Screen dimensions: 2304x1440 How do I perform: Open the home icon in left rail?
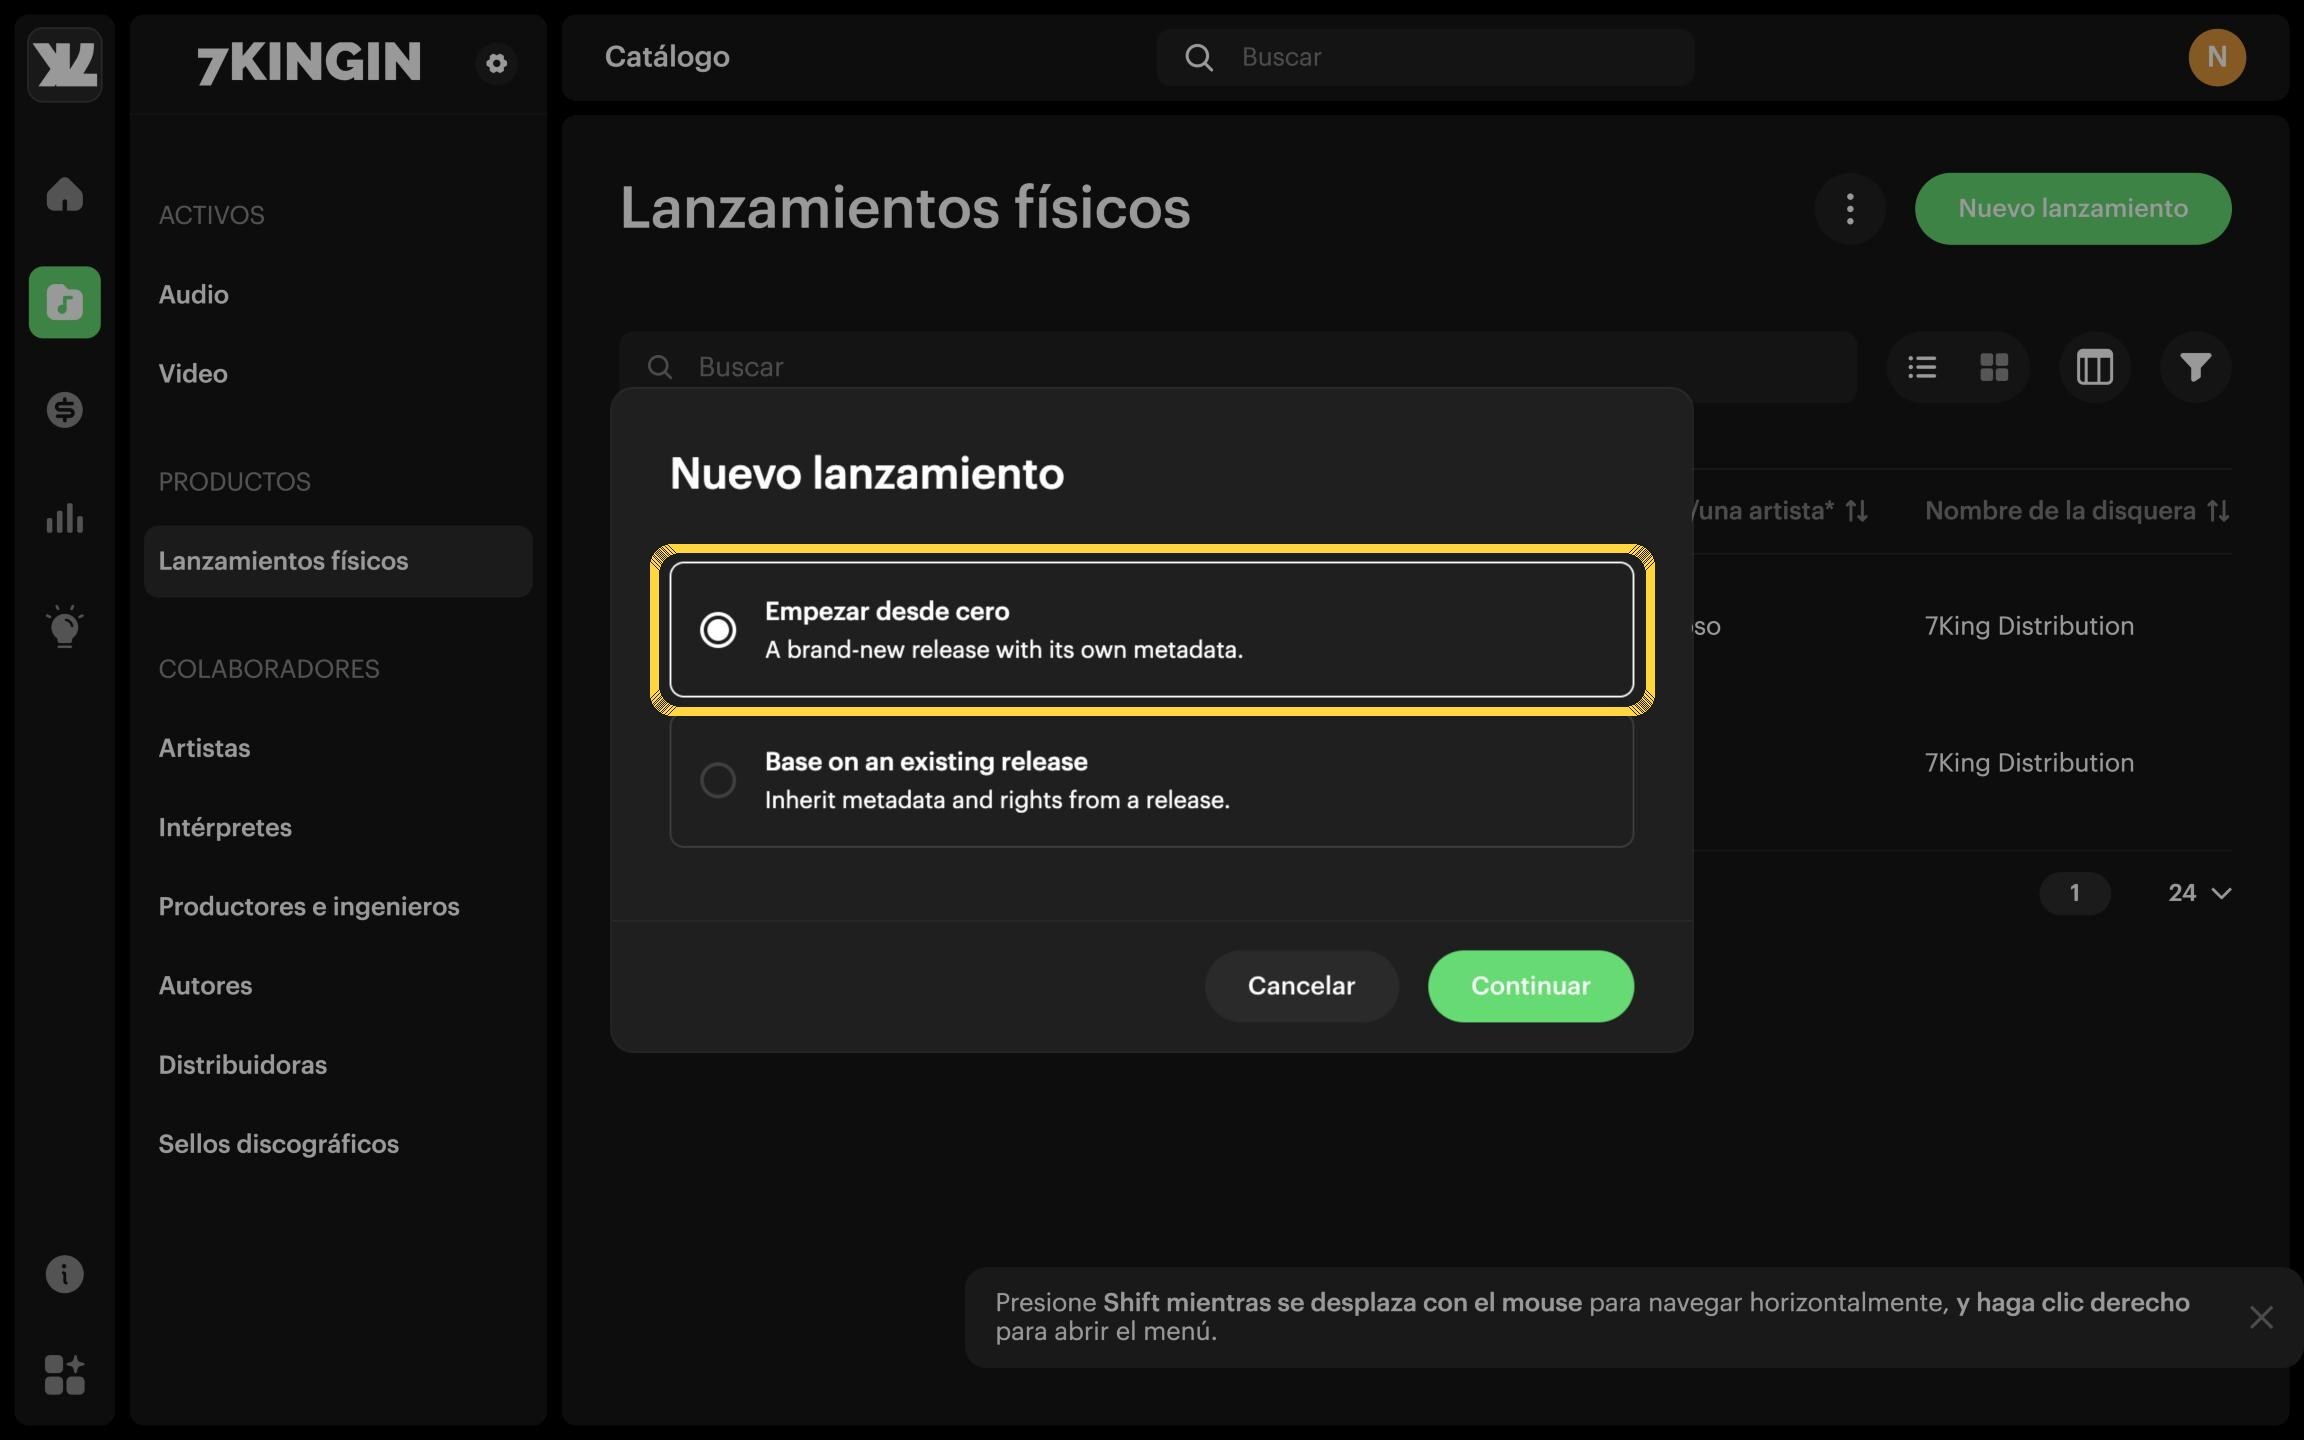point(64,194)
